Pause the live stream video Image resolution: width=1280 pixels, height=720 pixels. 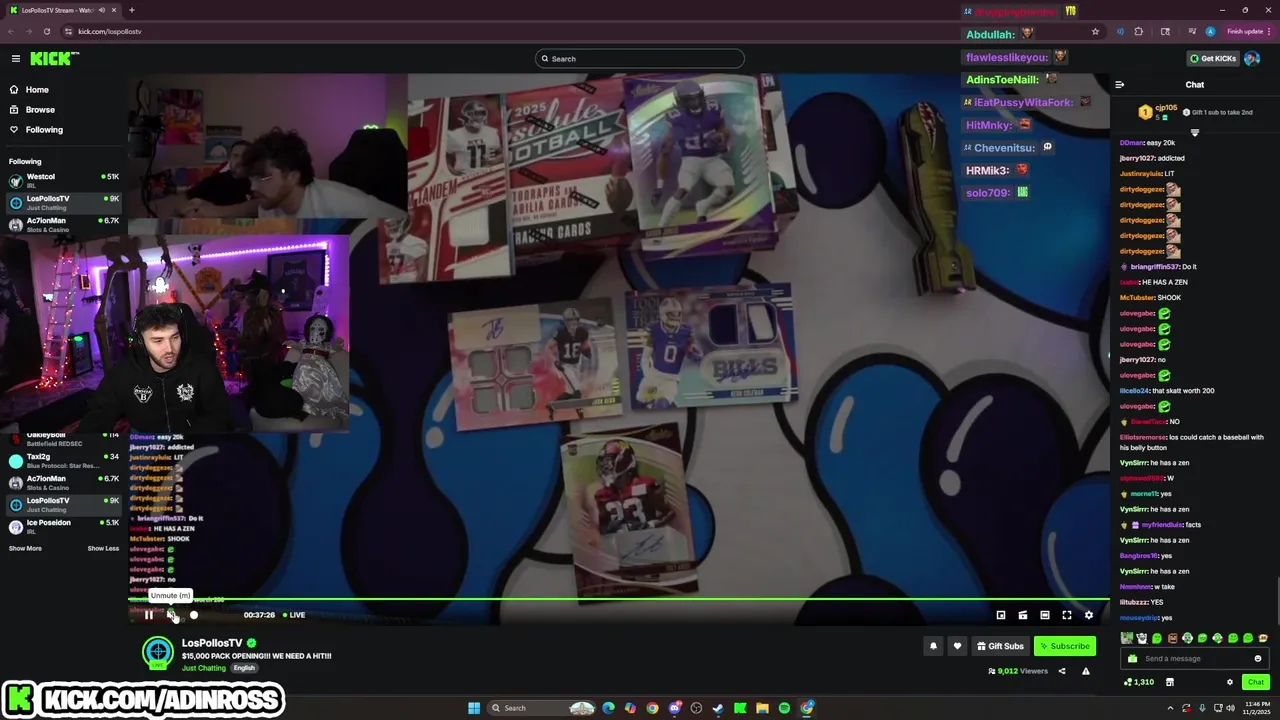(149, 615)
